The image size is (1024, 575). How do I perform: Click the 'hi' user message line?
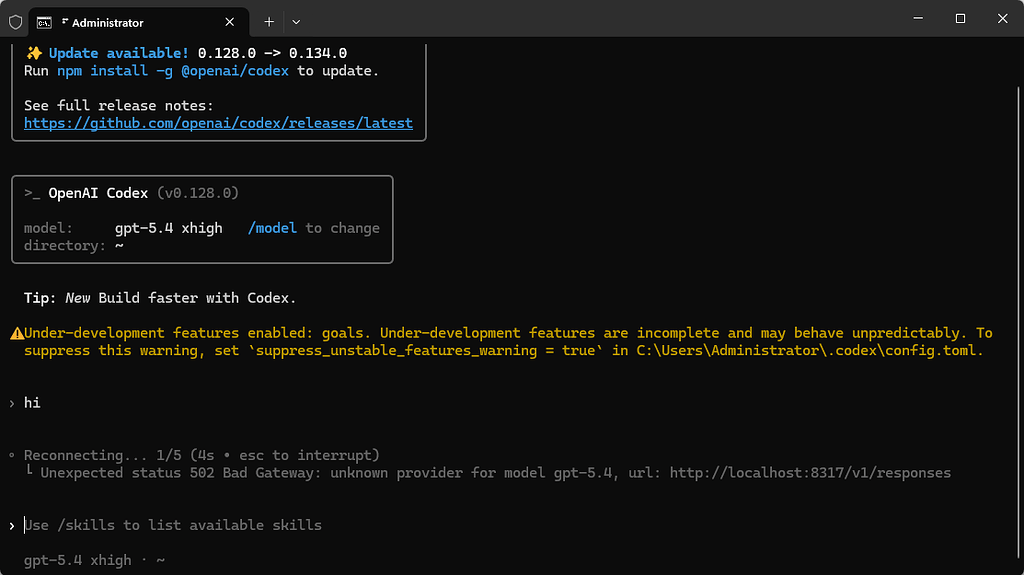(32, 402)
